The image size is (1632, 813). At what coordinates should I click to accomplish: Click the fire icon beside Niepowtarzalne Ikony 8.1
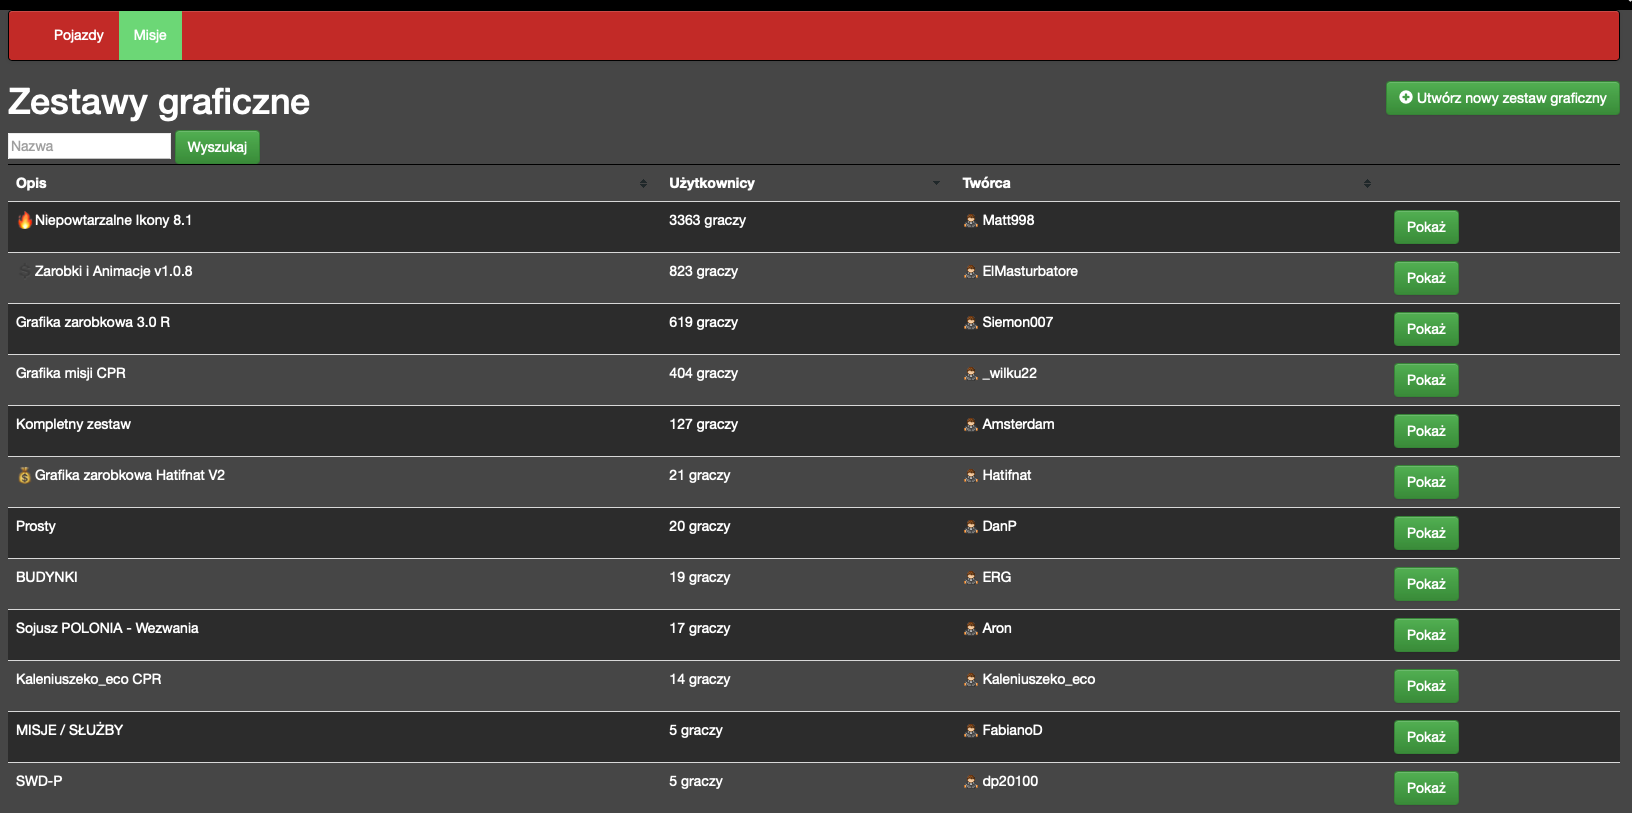coord(24,220)
